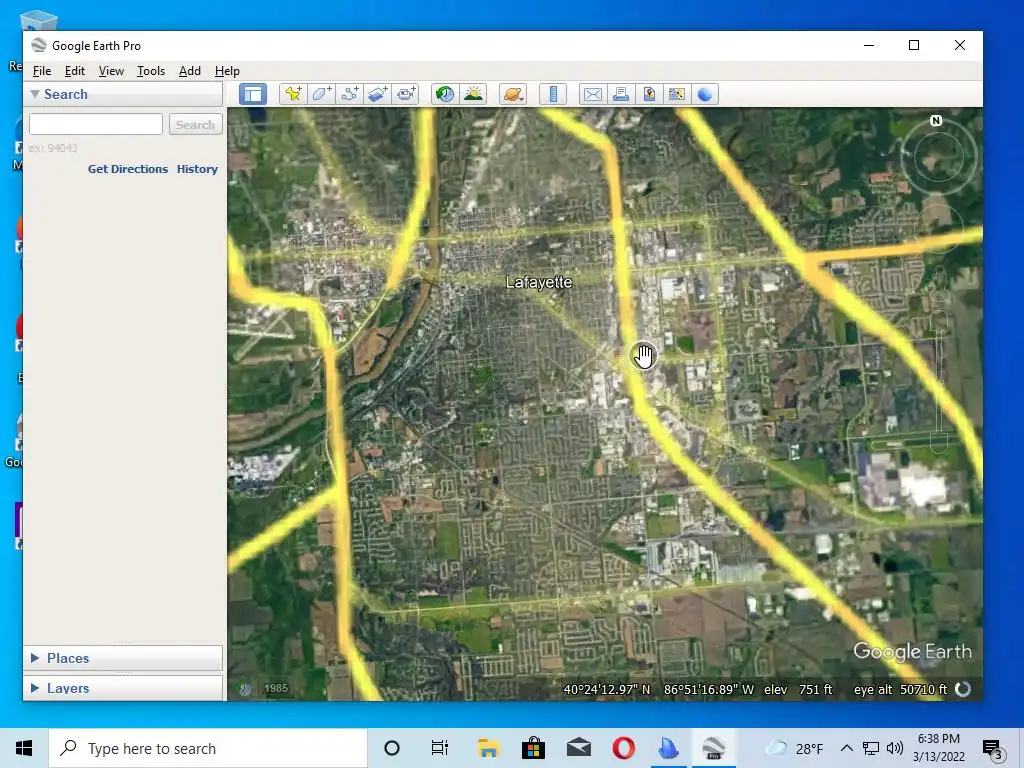Toggle sunlight across the landscape
Viewport: 1024px width, 768px height.
473,94
